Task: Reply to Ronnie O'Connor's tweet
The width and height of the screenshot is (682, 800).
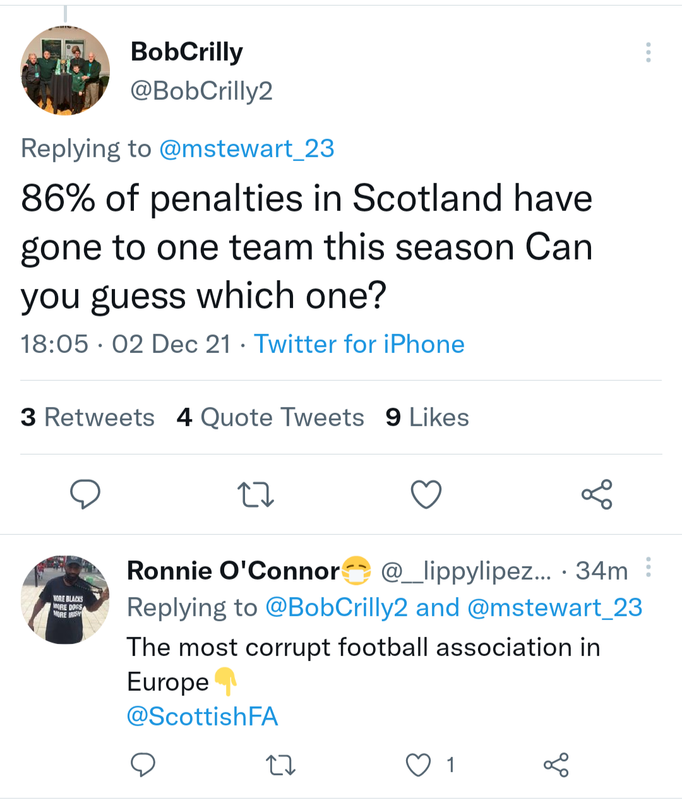Action: click(x=143, y=765)
